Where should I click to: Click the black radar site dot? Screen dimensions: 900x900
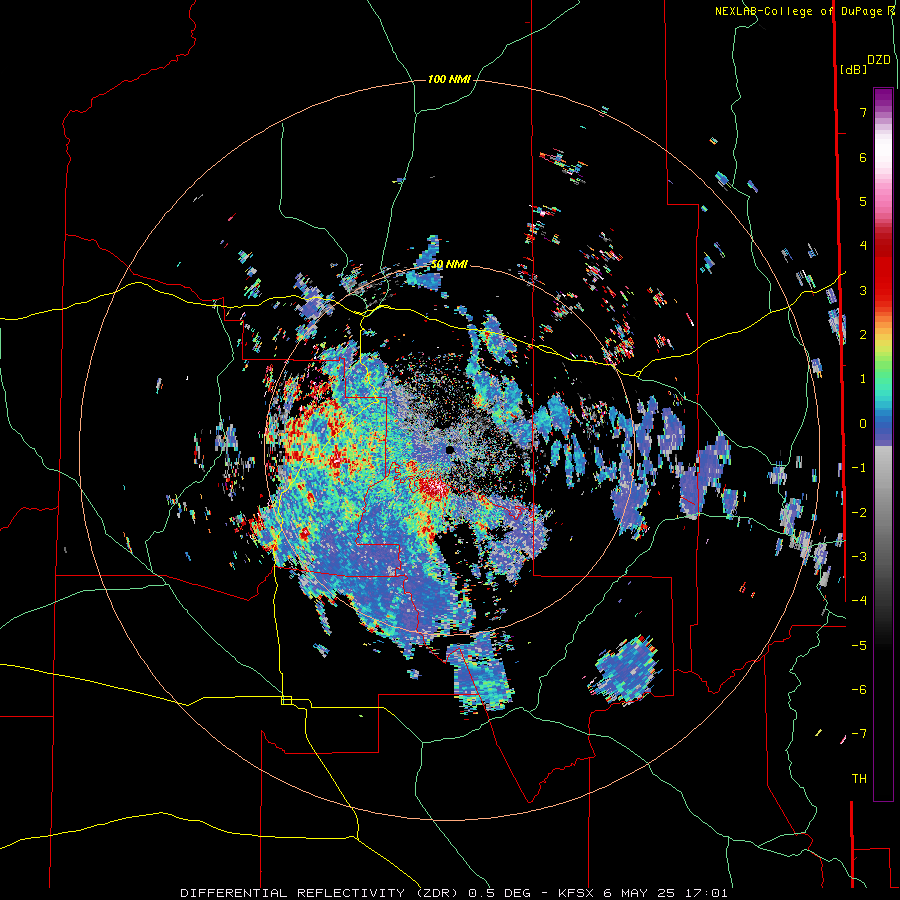[x=450, y=450]
